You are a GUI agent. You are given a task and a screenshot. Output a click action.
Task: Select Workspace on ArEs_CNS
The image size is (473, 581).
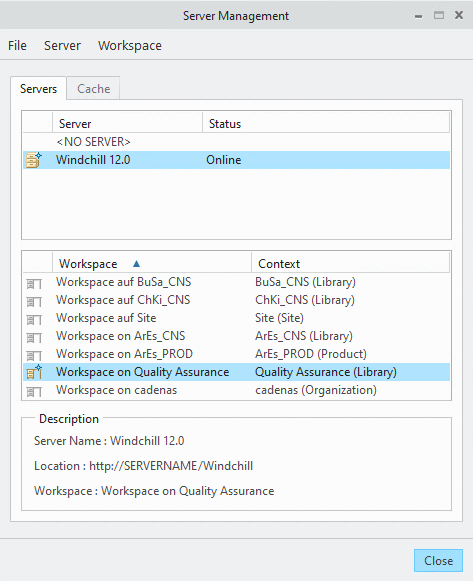[x=120, y=336]
